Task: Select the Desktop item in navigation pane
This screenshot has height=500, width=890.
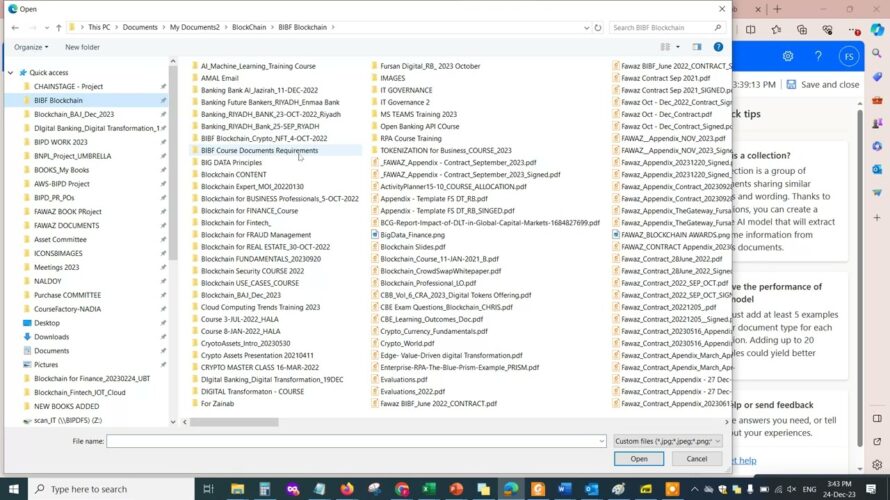Action: pyautogui.click(x=47, y=323)
